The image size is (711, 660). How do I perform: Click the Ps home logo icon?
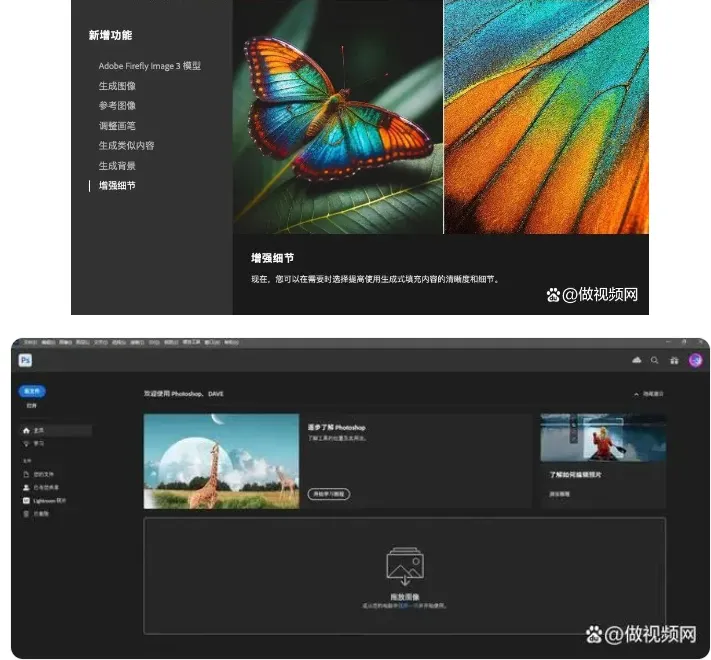click(25, 360)
